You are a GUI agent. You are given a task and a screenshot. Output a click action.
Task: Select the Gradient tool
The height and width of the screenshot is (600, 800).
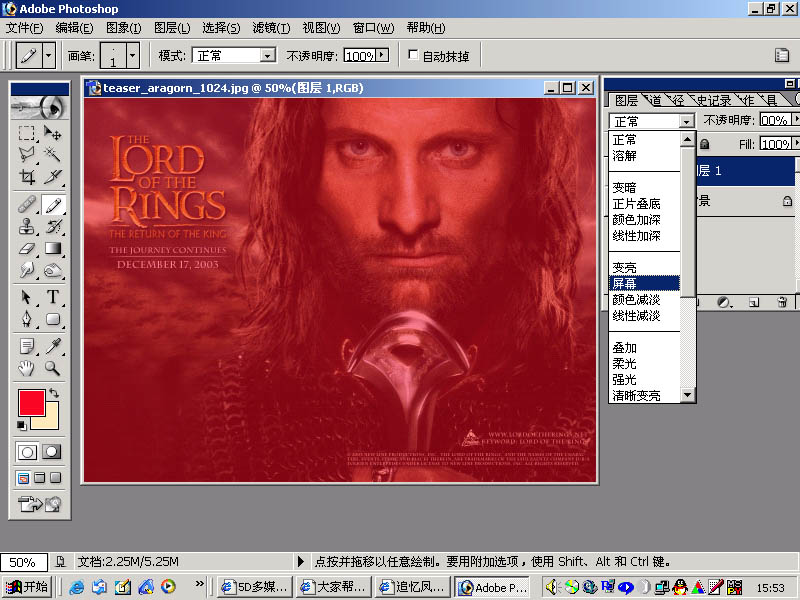(x=53, y=248)
